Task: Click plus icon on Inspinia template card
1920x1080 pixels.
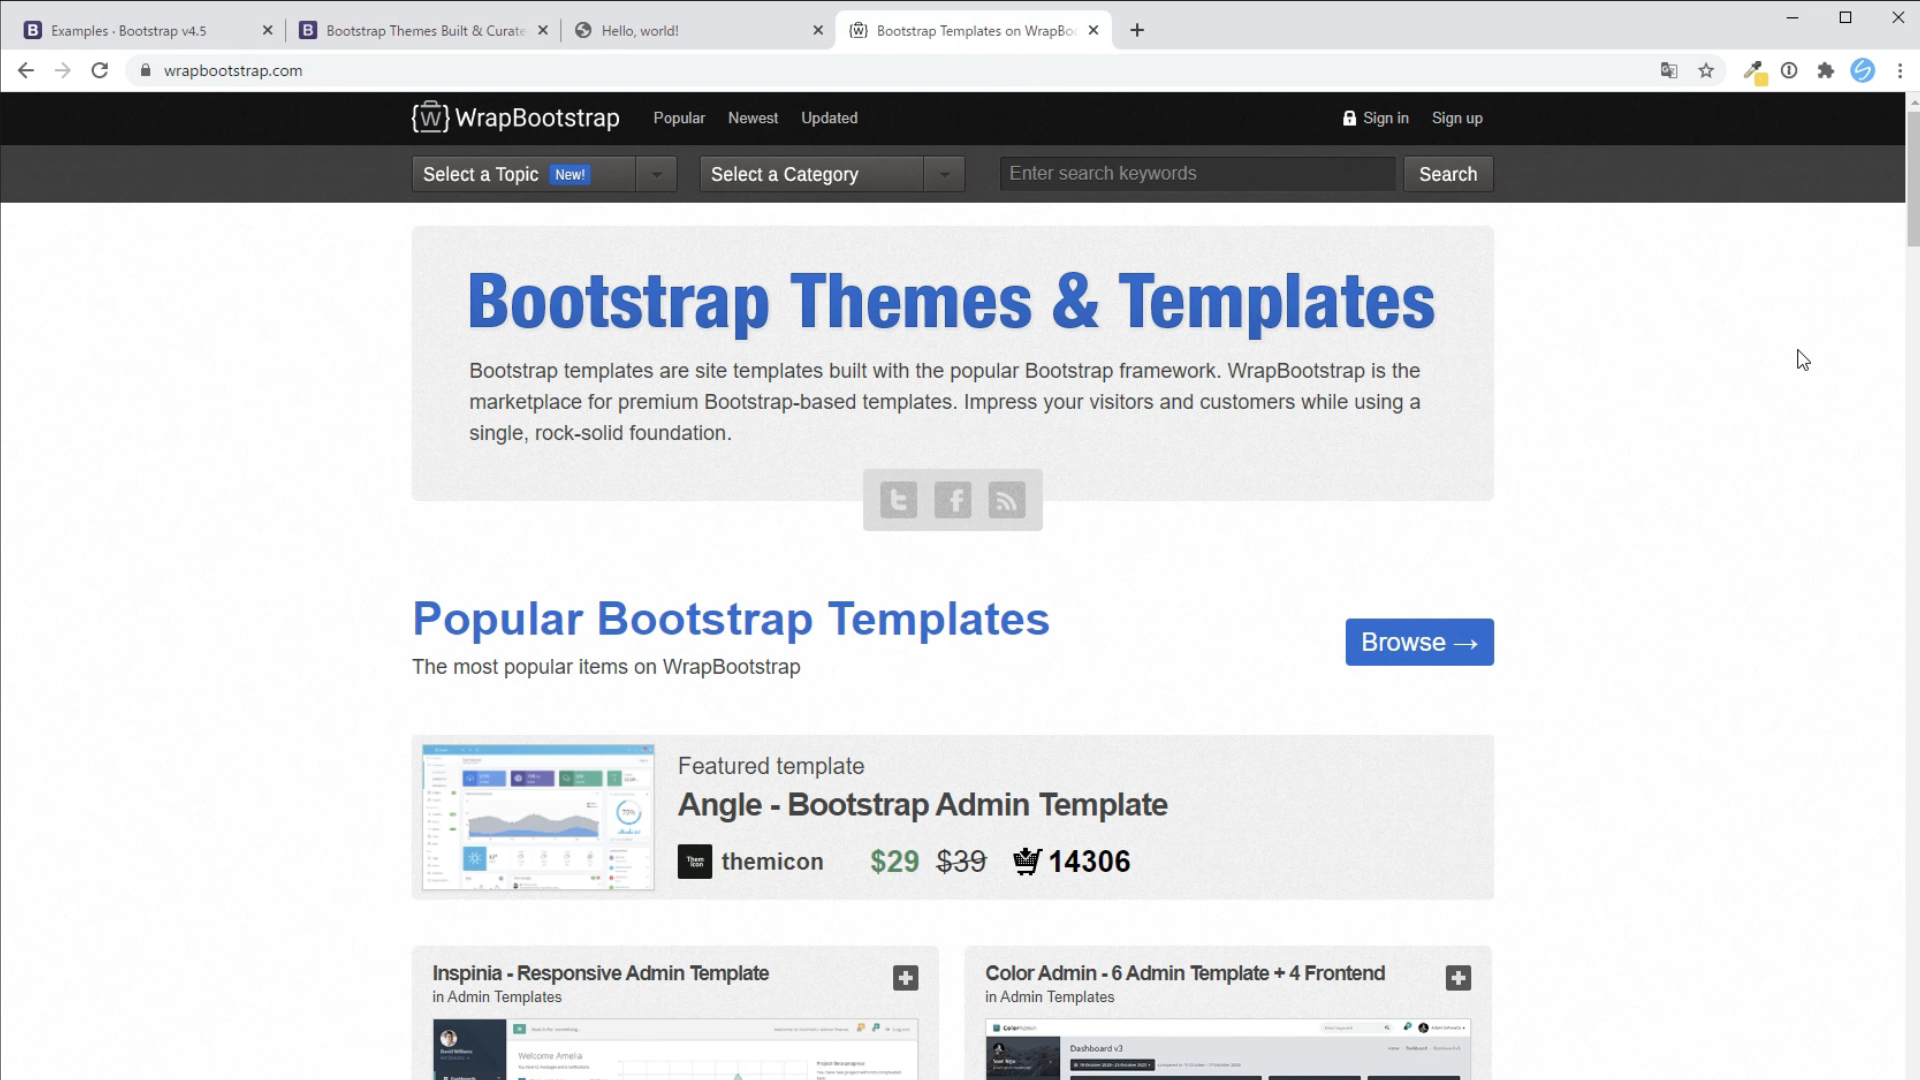Action: 905,978
